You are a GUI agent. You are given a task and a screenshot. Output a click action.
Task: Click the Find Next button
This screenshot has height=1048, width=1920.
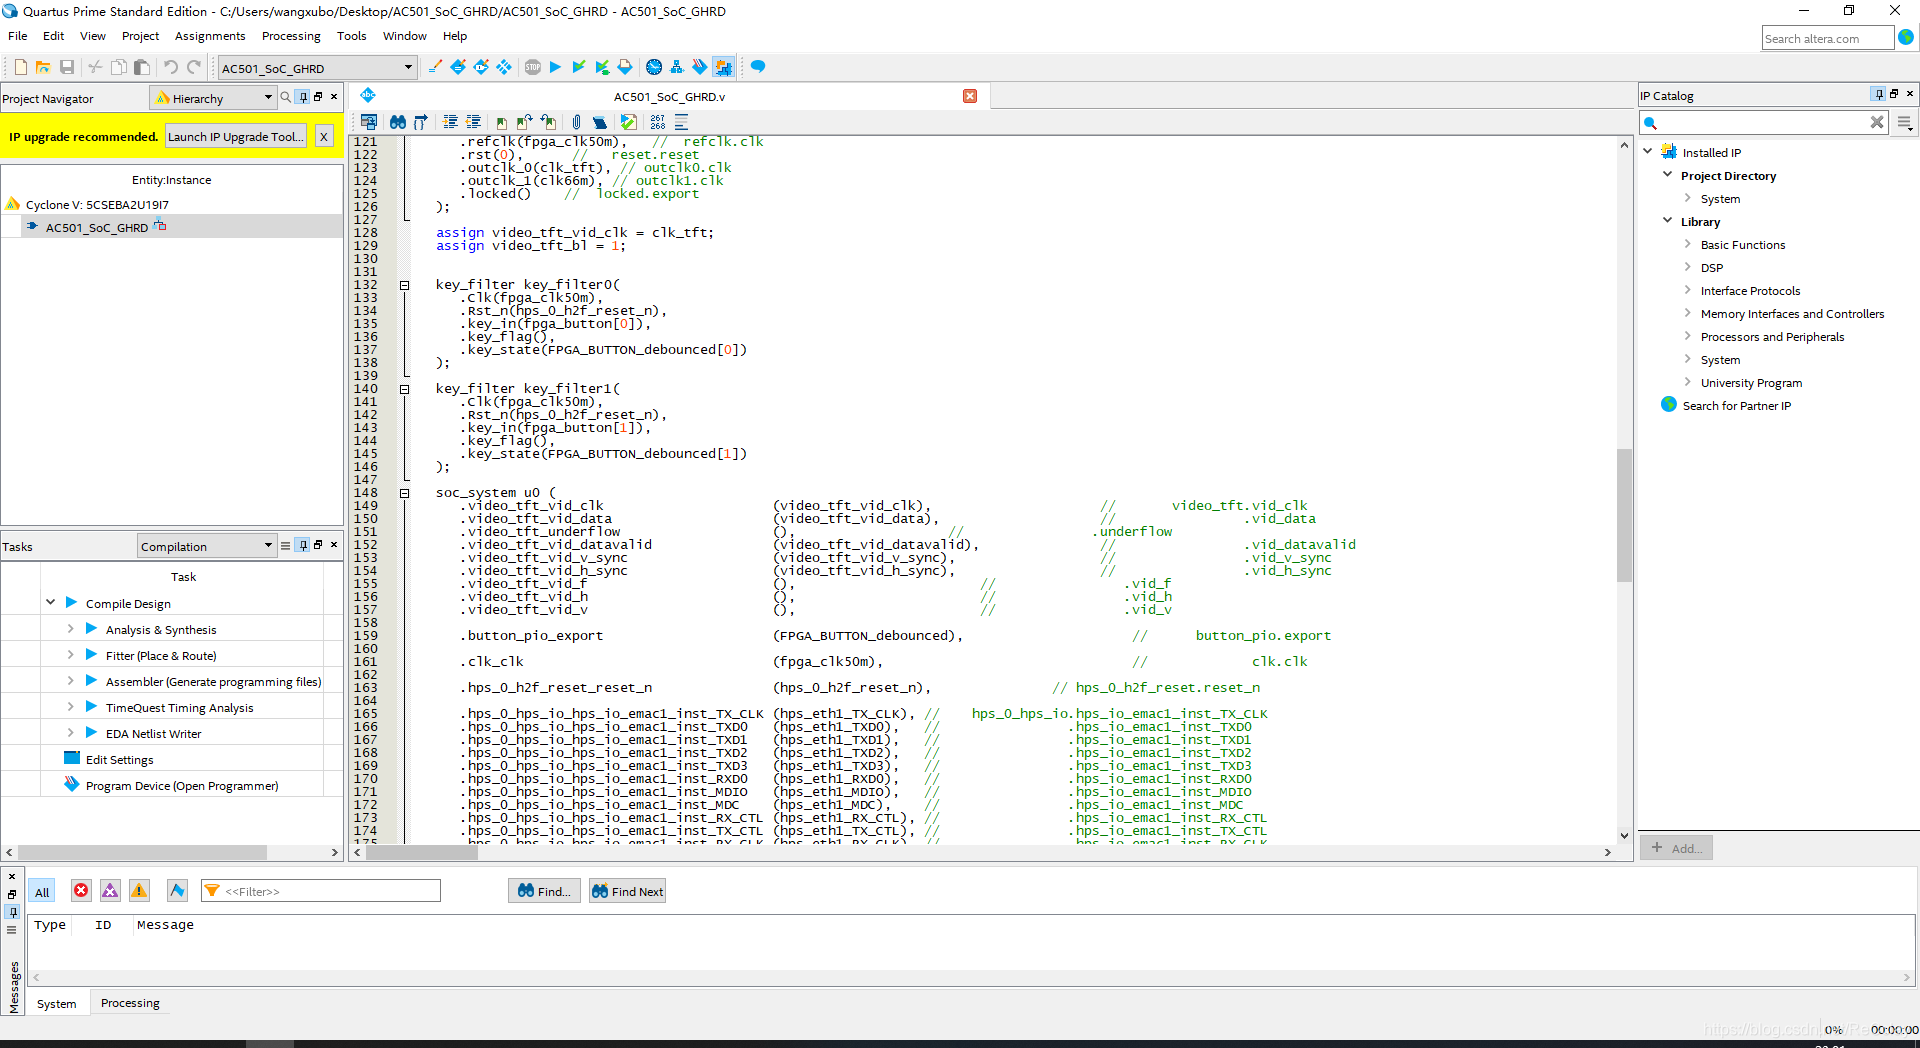pyautogui.click(x=627, y=891)
